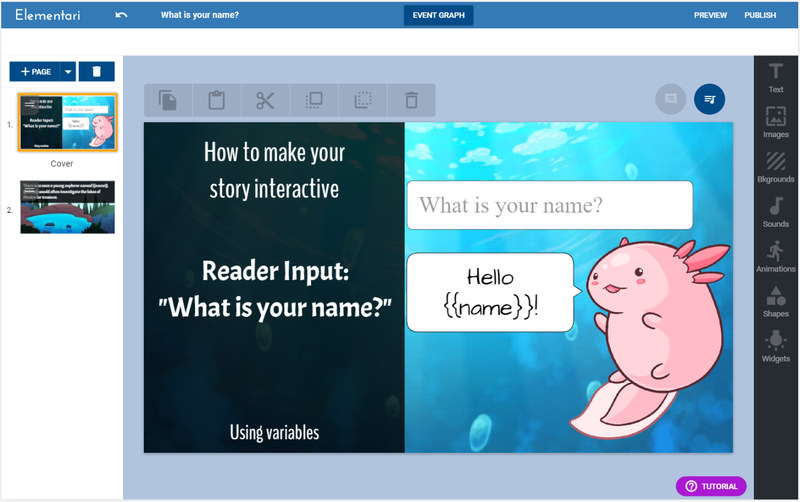This screenshot has width=800, height=502.
Task: Open the Sounds panel
Action: [776, 212]
